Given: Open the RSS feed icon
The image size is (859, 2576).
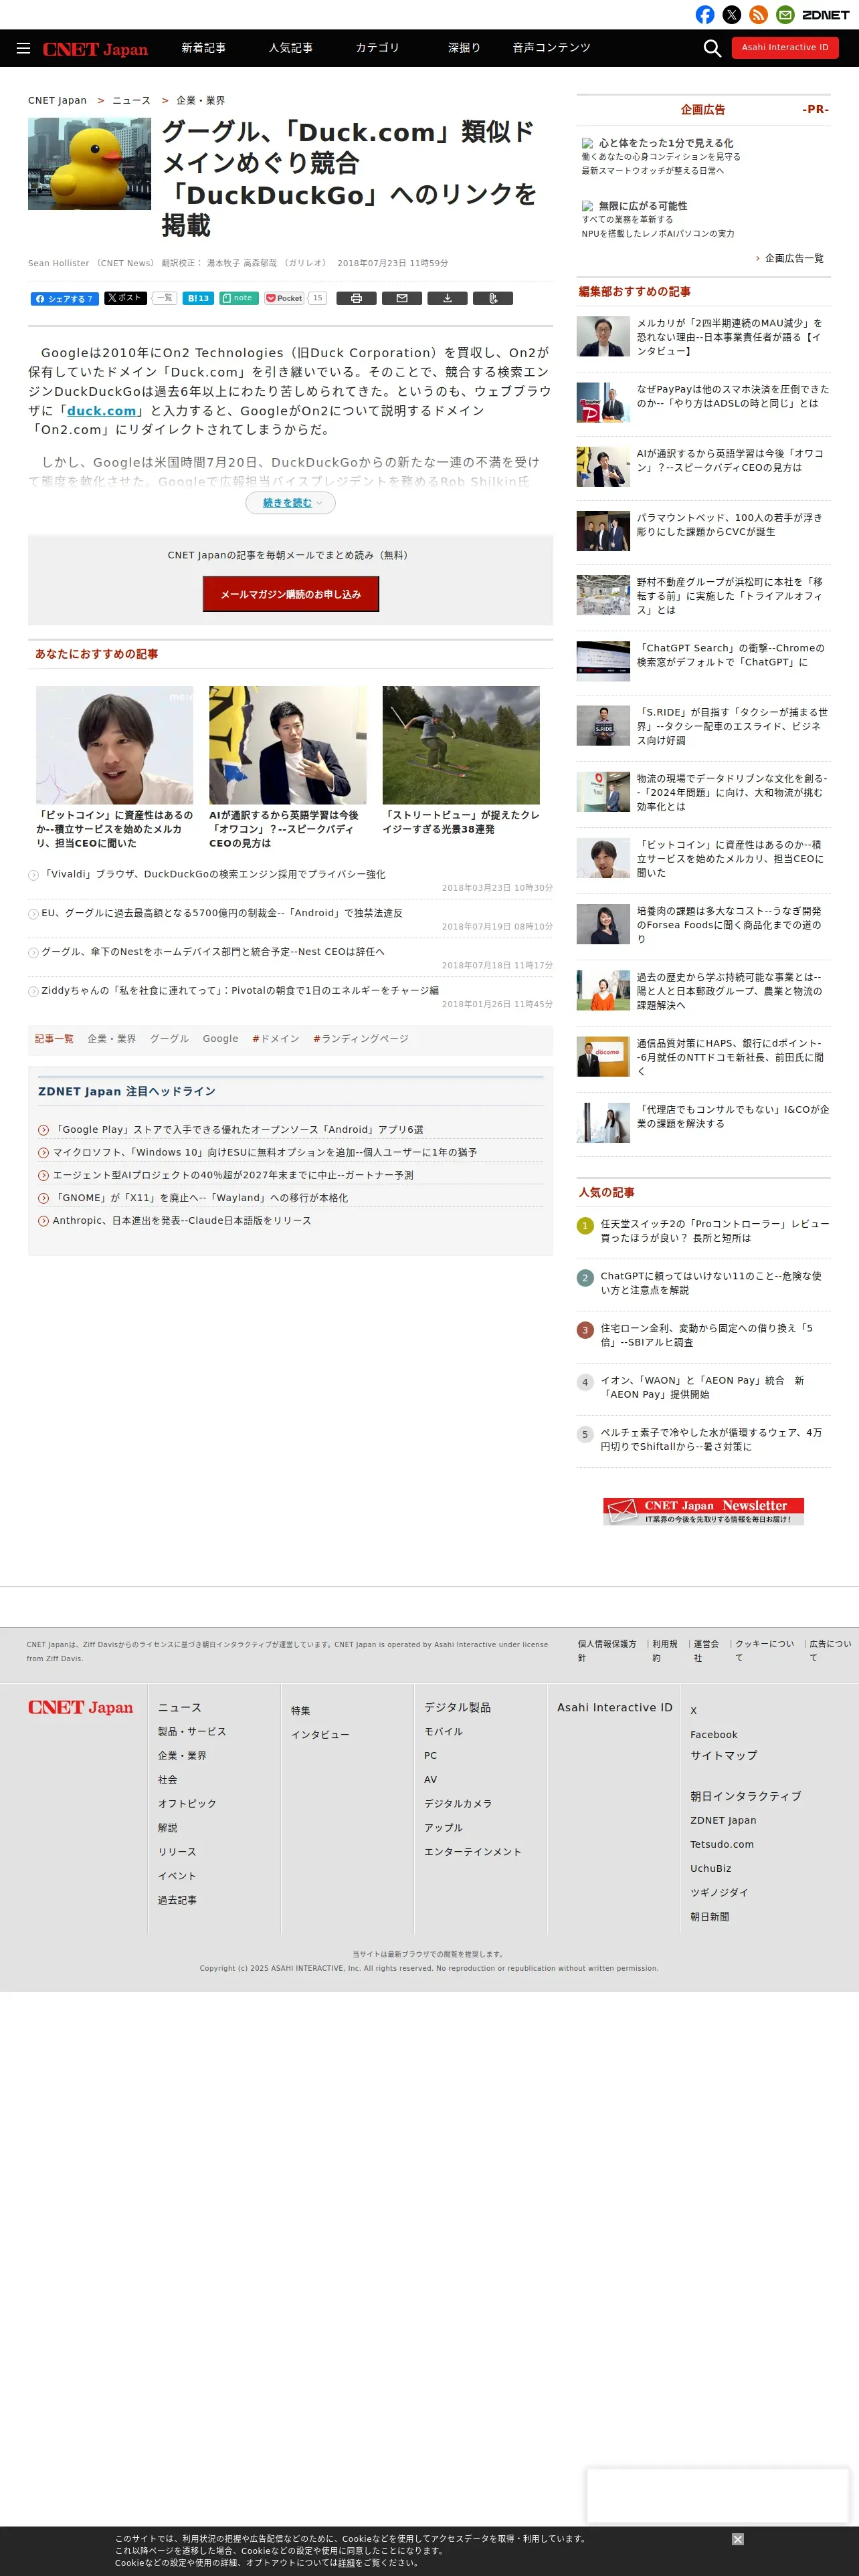Looking at the screenshot, I should 759,15.
